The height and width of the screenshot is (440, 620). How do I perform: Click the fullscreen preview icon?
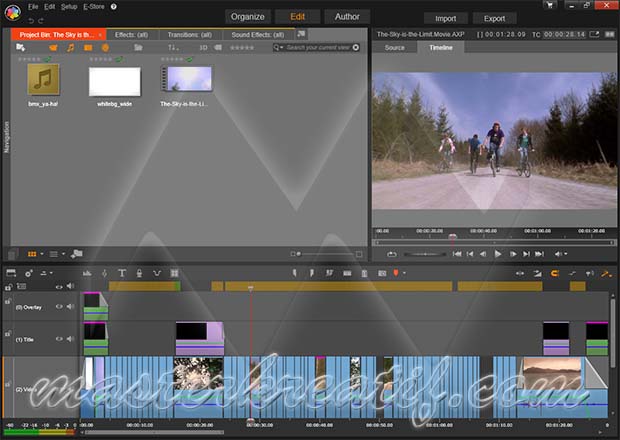pyautogui.click(x=594, y=34)
